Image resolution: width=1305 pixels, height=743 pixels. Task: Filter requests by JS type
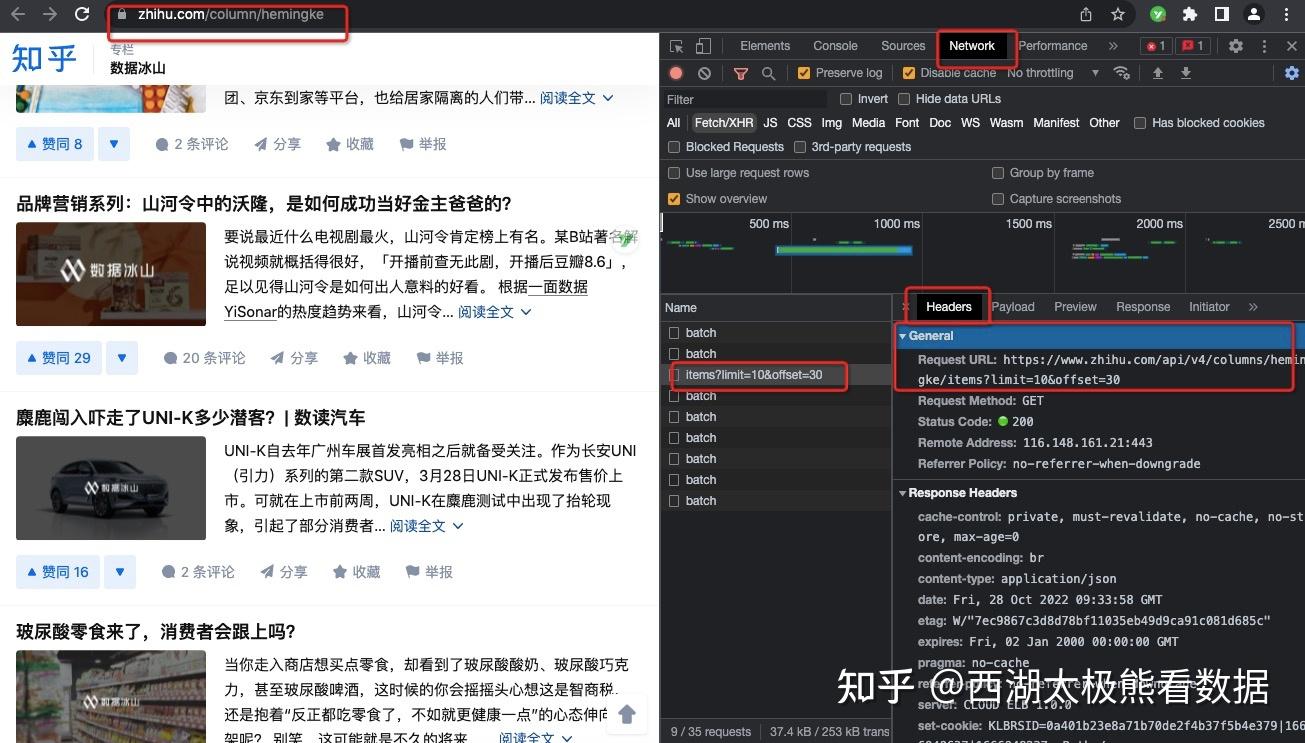coord(770,123)
